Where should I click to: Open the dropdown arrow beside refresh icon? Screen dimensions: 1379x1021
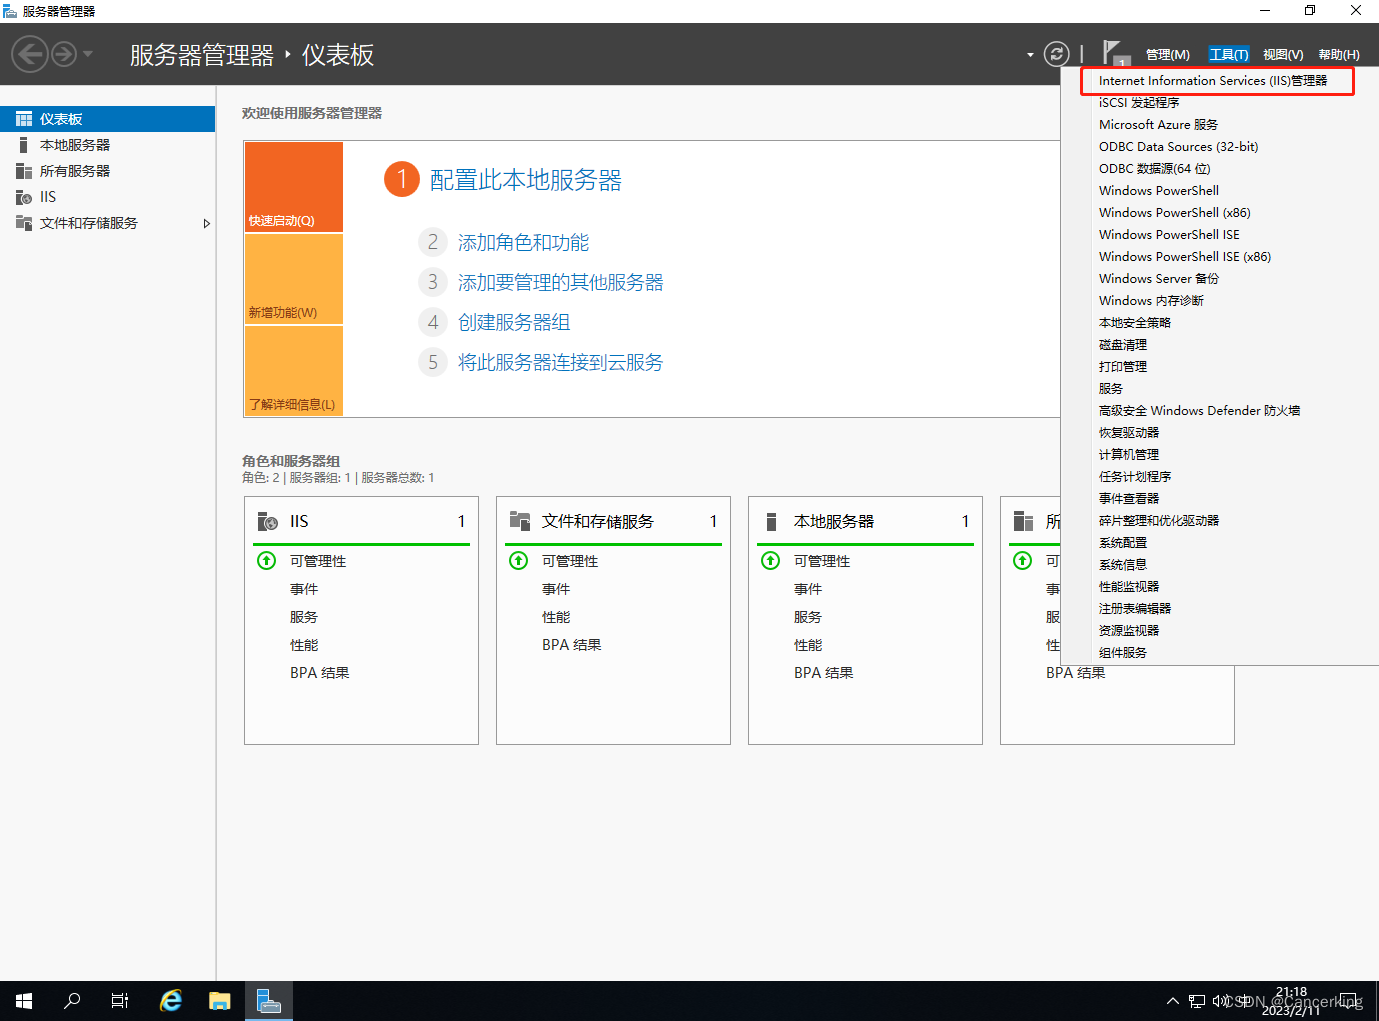point(1030,55)
